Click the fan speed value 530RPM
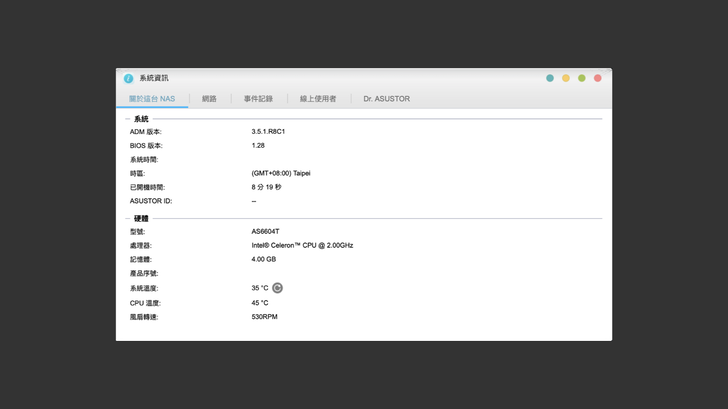 264,317
